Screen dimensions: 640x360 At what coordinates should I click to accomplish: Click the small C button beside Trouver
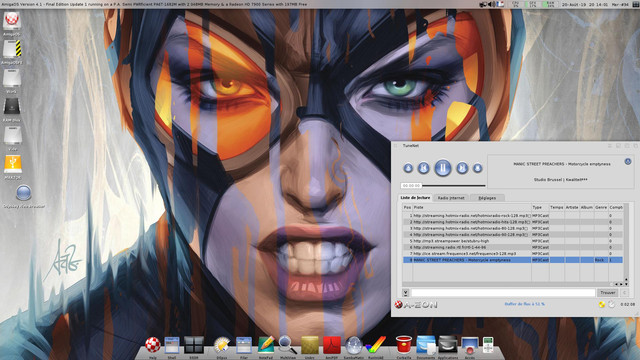point(624,293)
